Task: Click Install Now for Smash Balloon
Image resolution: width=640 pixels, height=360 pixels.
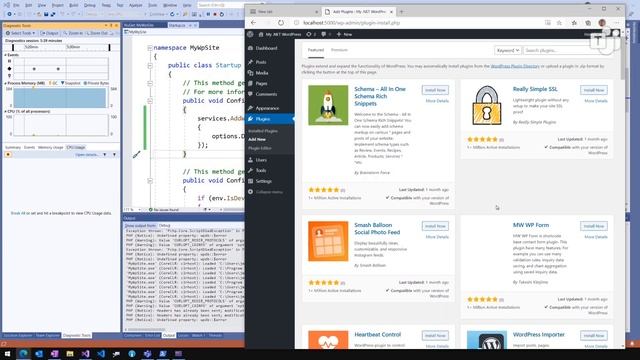Action: tap(435, 226)
